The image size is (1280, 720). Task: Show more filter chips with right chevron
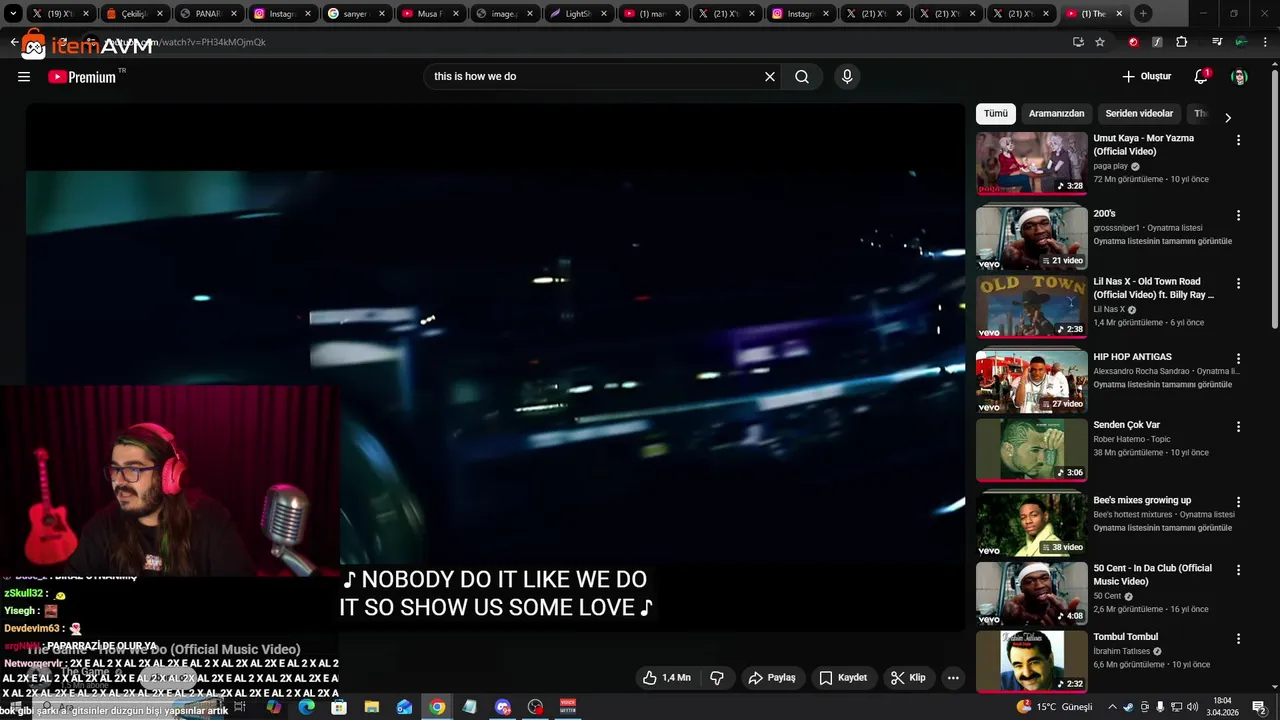pyautogui.click(x=1228, y=117)
